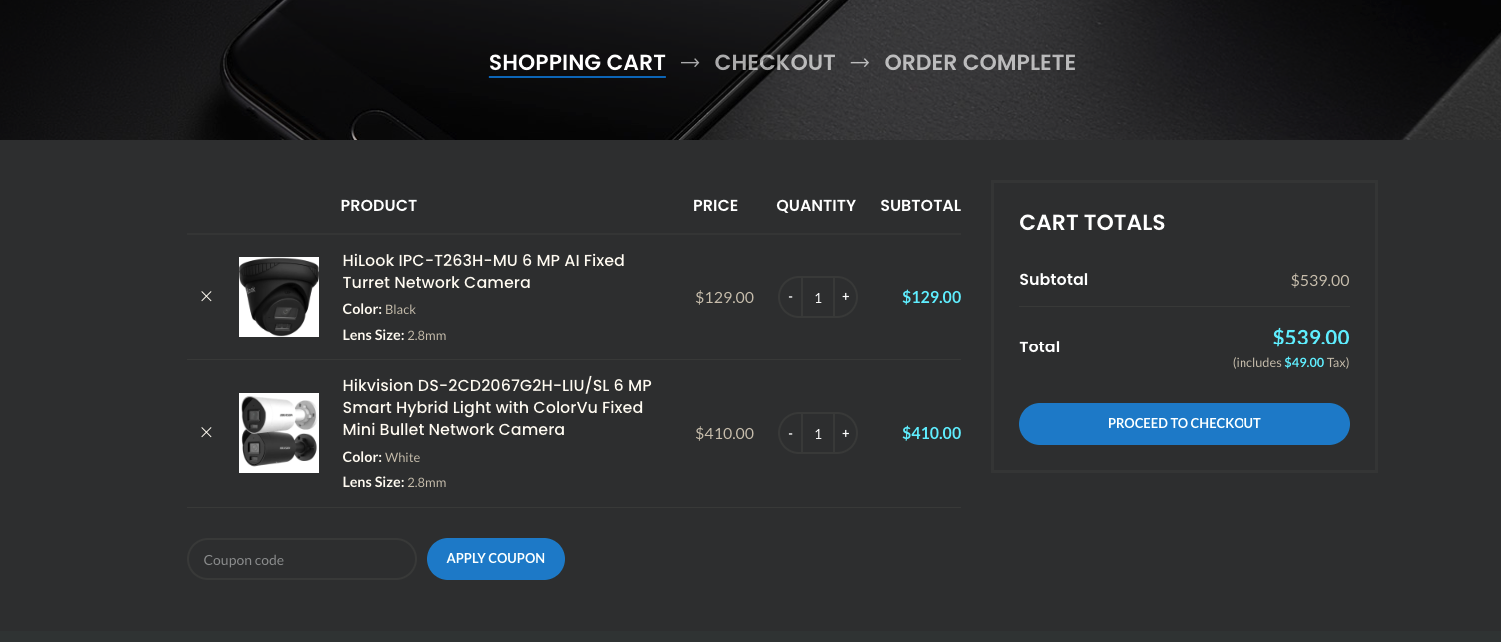Decrease quantity of HiLook turret camera
The height and width of the screenshot is (642, 1501).
pos(791,297)
